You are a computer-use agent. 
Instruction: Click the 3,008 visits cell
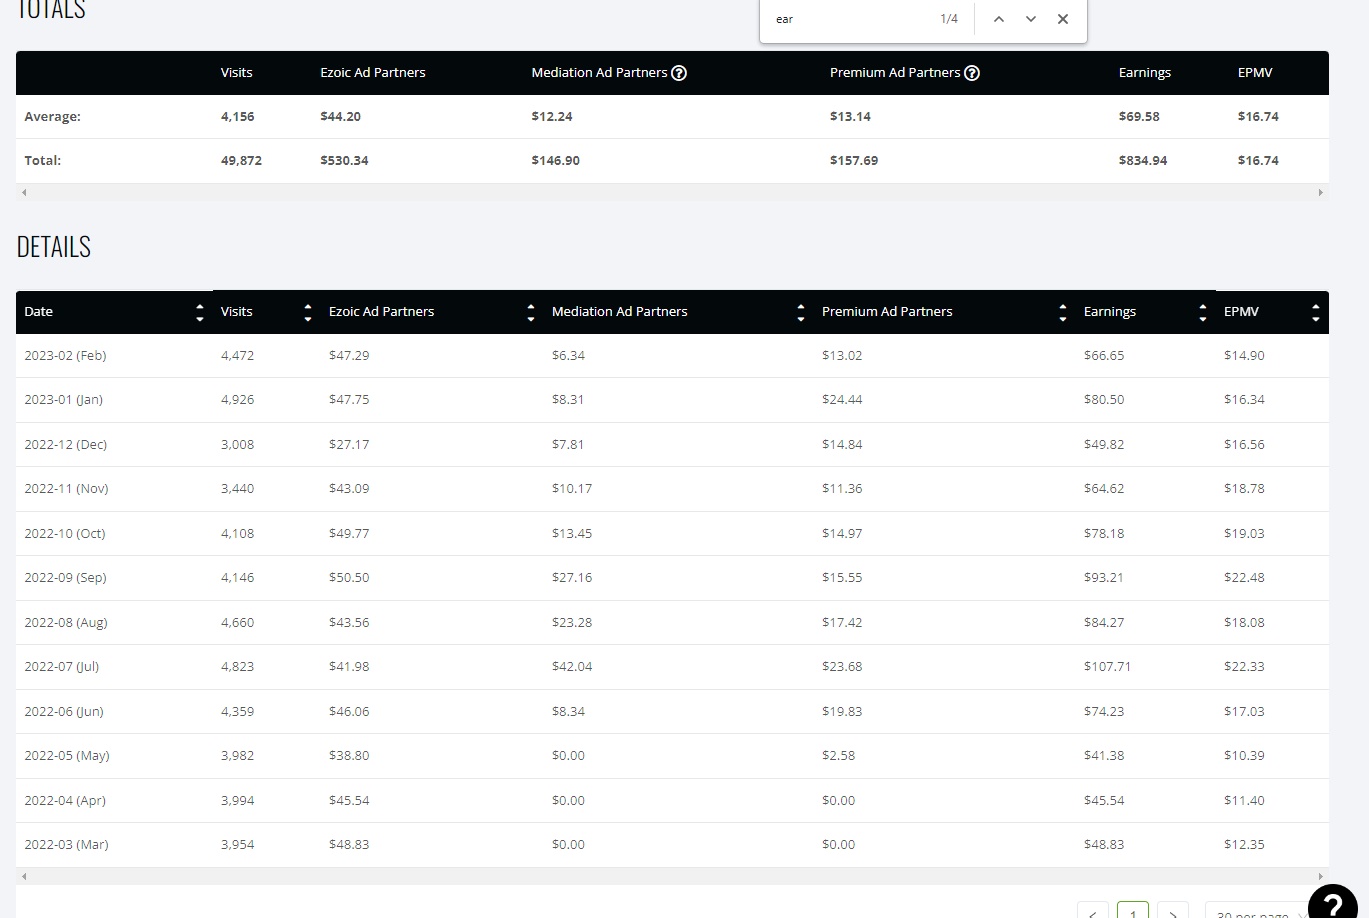coord(237,444)
